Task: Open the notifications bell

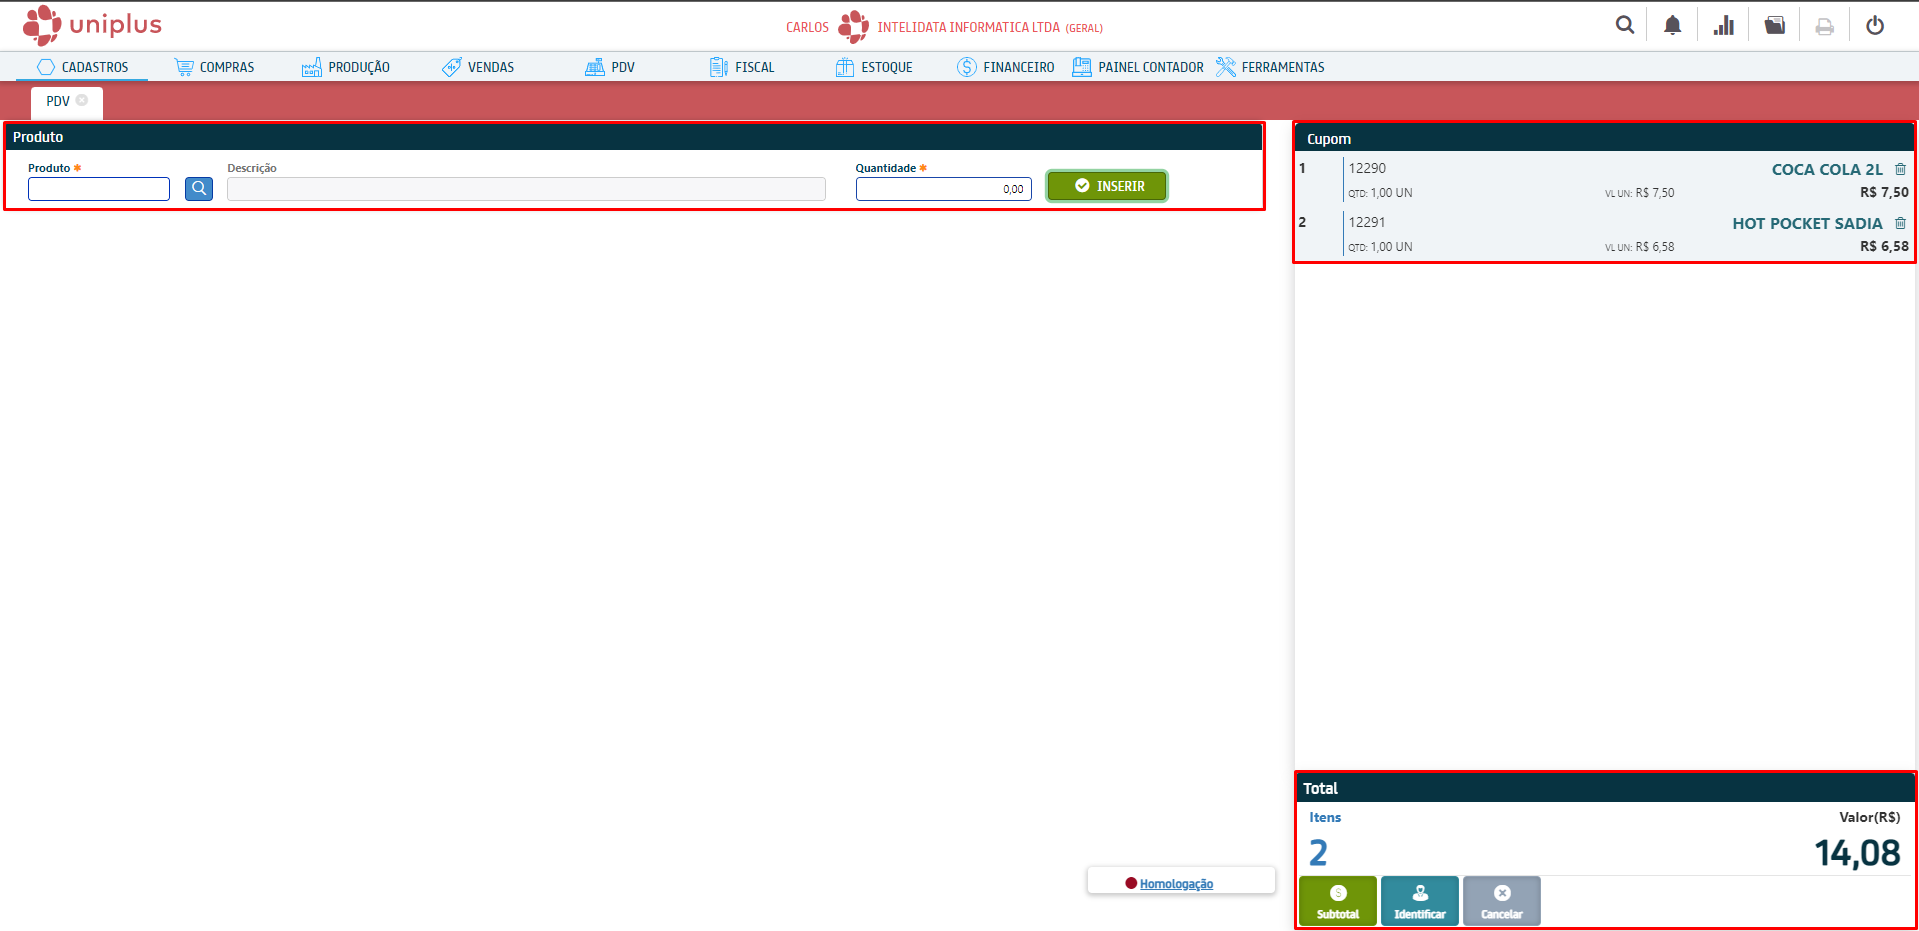Action: (x=1672, y=26)
